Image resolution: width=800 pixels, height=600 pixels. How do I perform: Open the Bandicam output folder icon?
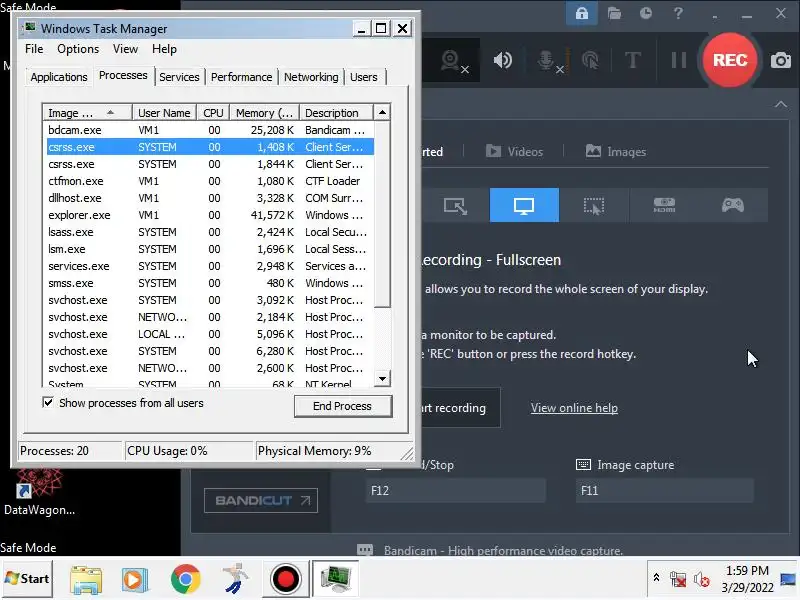614,13
